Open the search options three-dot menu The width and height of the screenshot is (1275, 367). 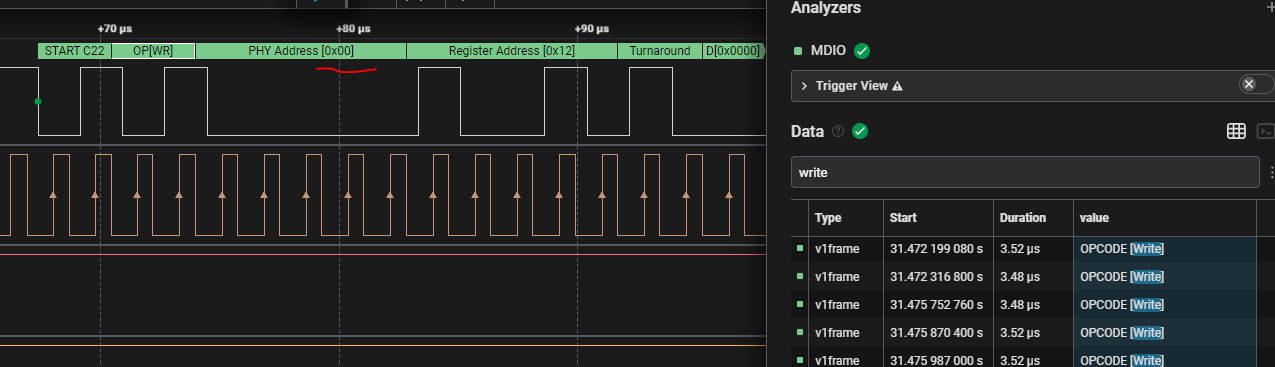point(1271,172)
